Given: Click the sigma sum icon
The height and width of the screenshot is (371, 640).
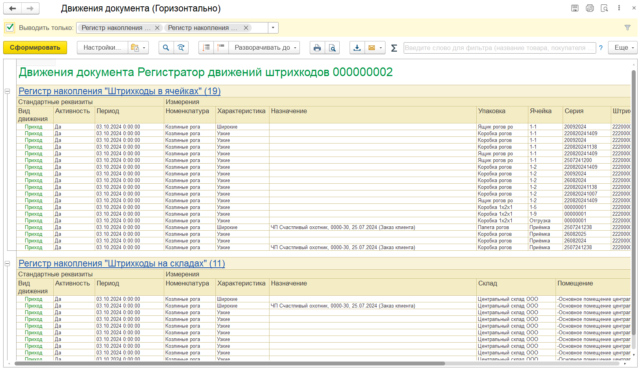Looking at the screenshot, I should [x=394, y=48].
